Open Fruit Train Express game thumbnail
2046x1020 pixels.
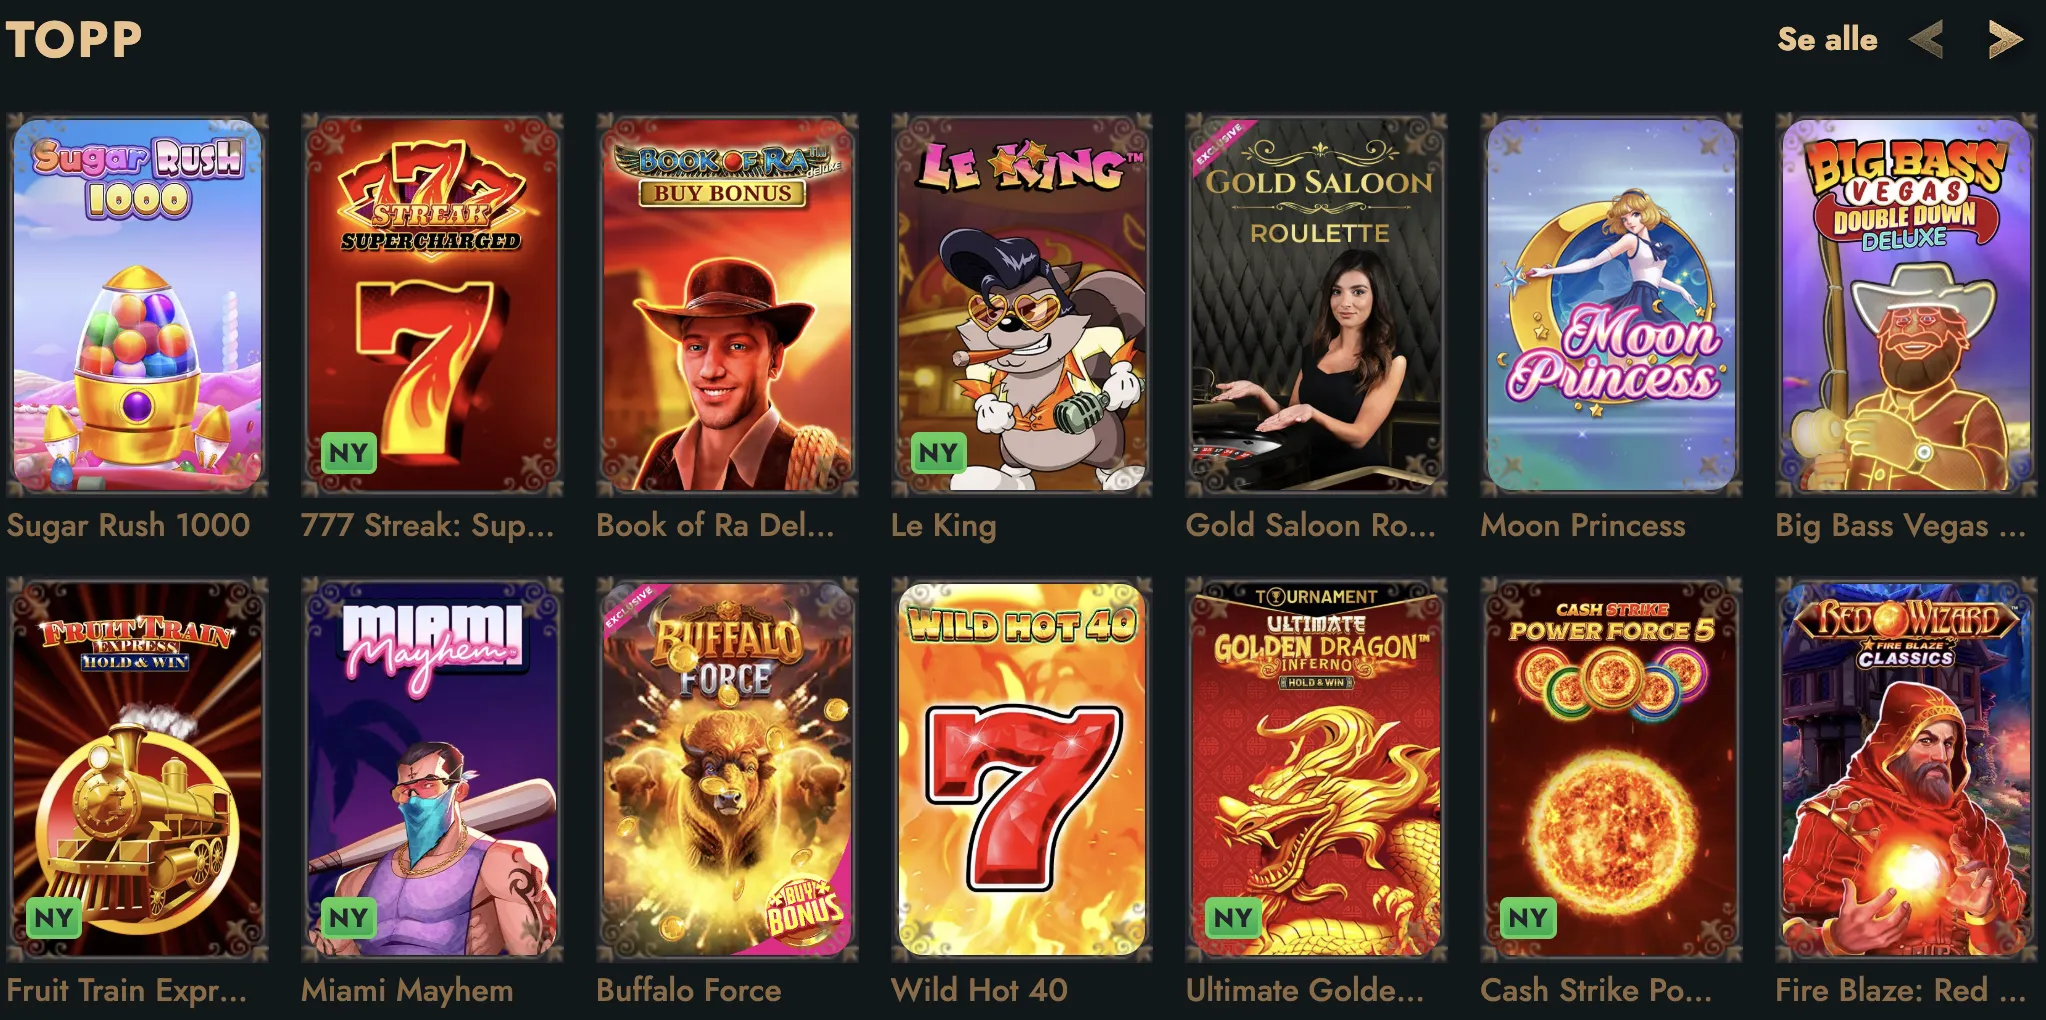pyautogui.click(x=137, y=770)
